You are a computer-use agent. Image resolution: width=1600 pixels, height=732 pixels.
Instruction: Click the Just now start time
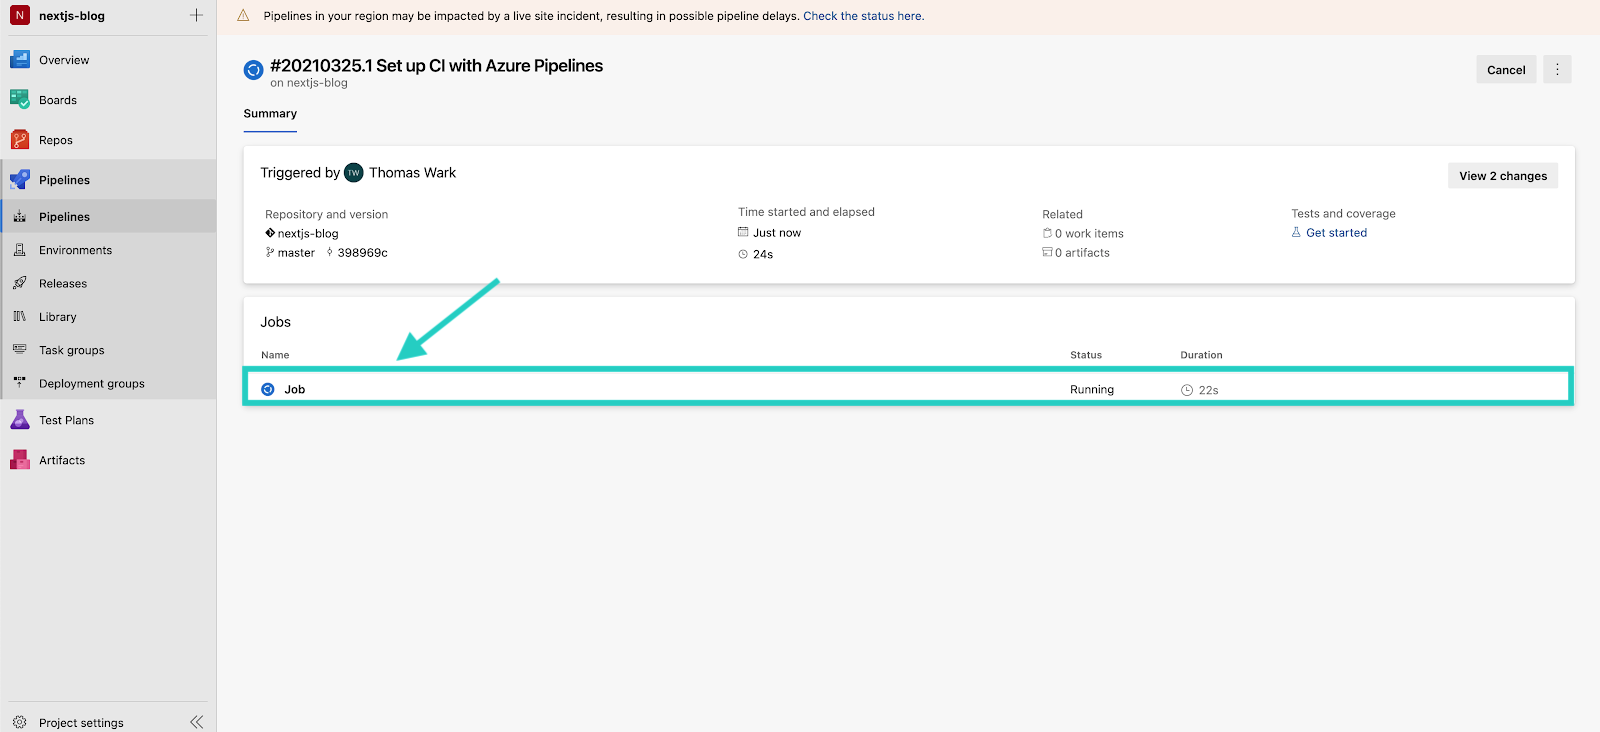pos(777,233)
